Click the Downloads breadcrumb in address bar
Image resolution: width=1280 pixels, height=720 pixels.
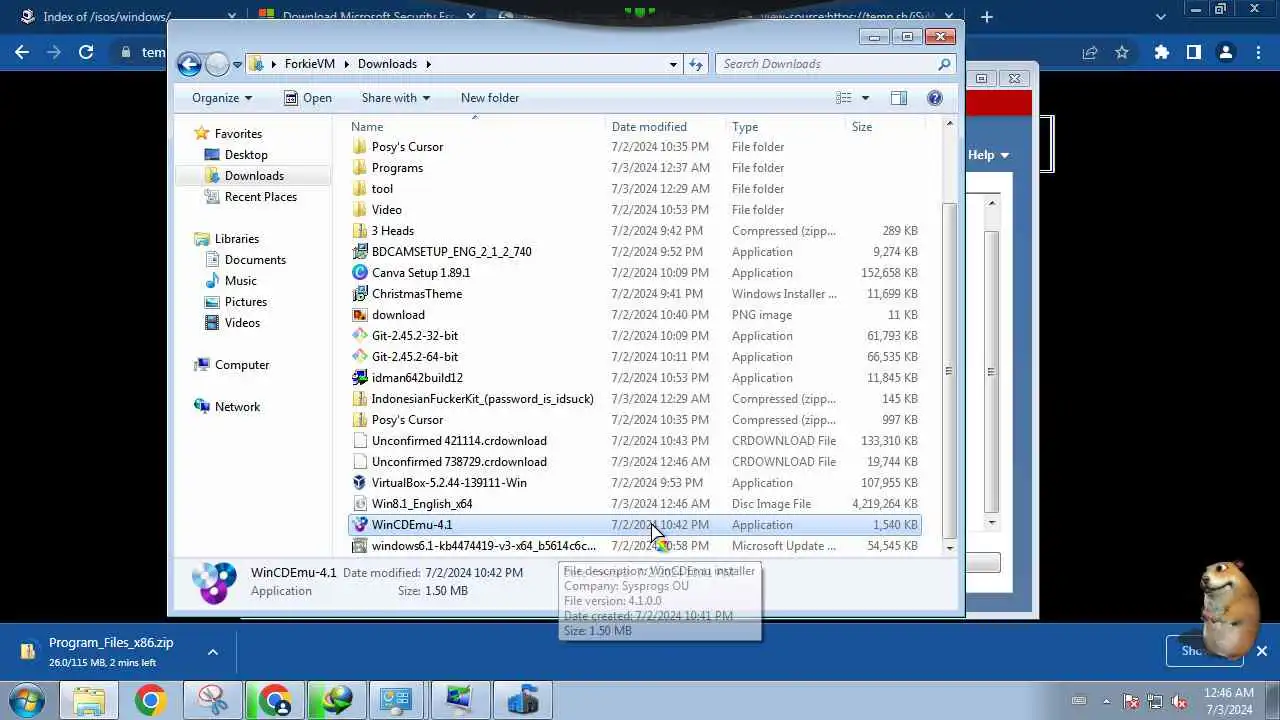coord(387,64)
